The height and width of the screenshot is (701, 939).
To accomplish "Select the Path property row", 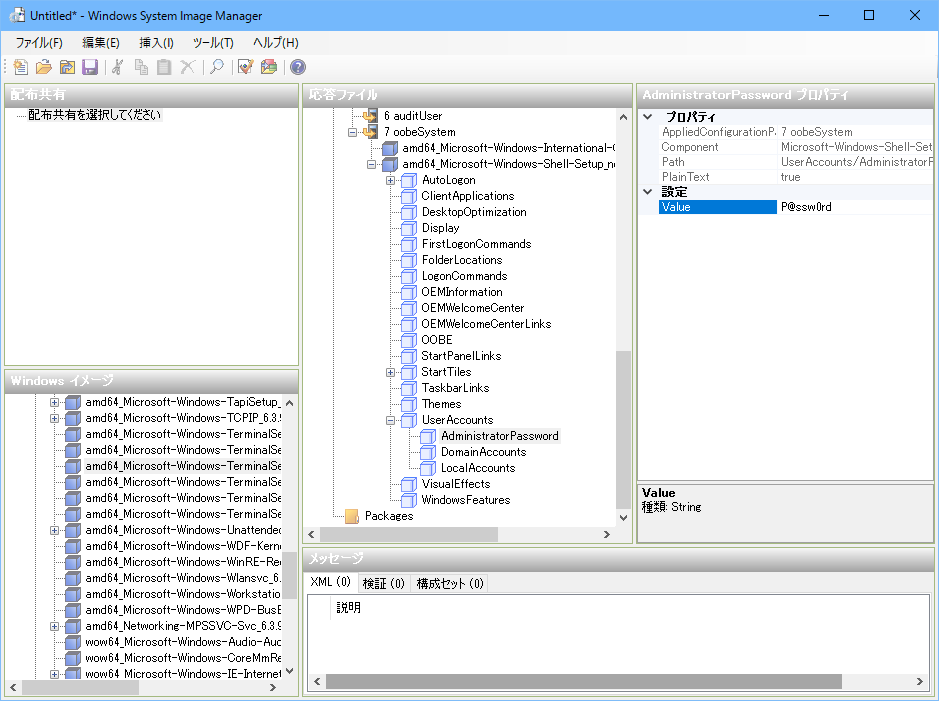I will click(796, 162).
